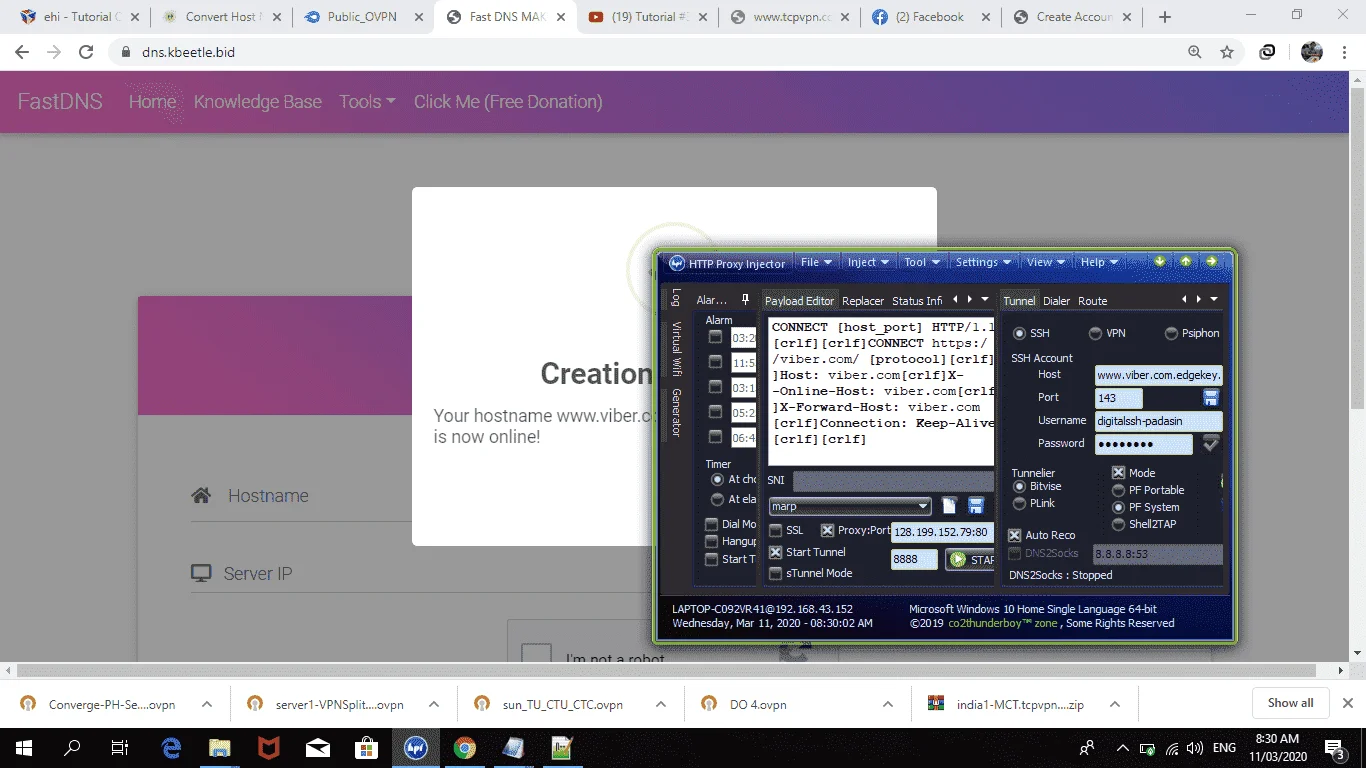Screen dimensions: 1366x768
Task: Bookmark page with the star icon
Action: pyautogui.click(x=1227, y=52)
